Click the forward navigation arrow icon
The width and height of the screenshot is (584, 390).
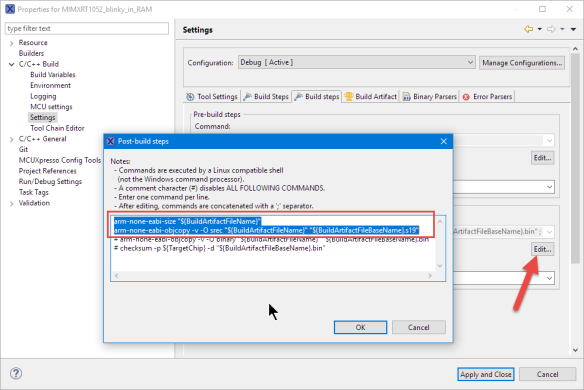pyautogui.click(x=551, y=29)
